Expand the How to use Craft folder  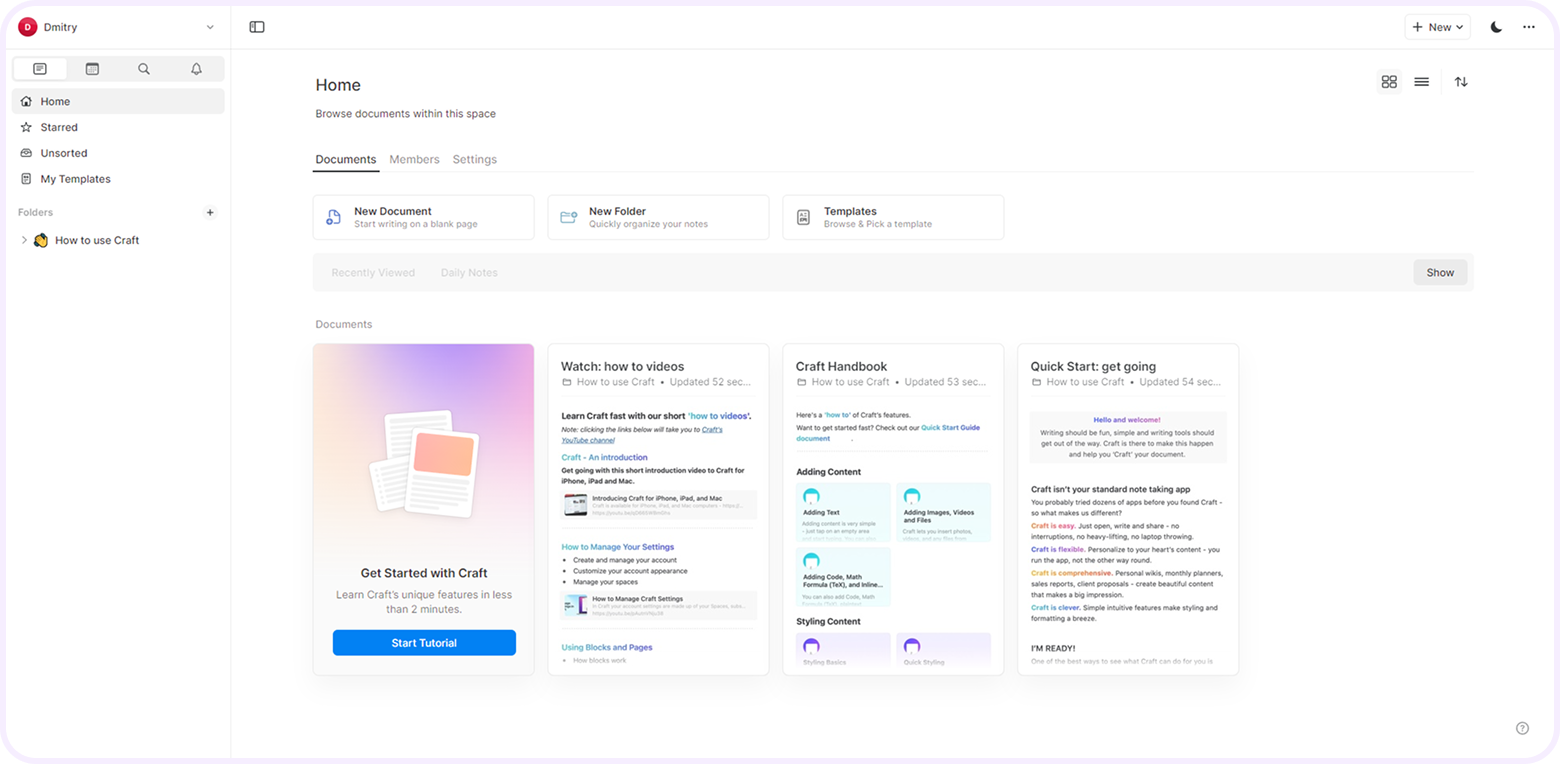point(24,240)
